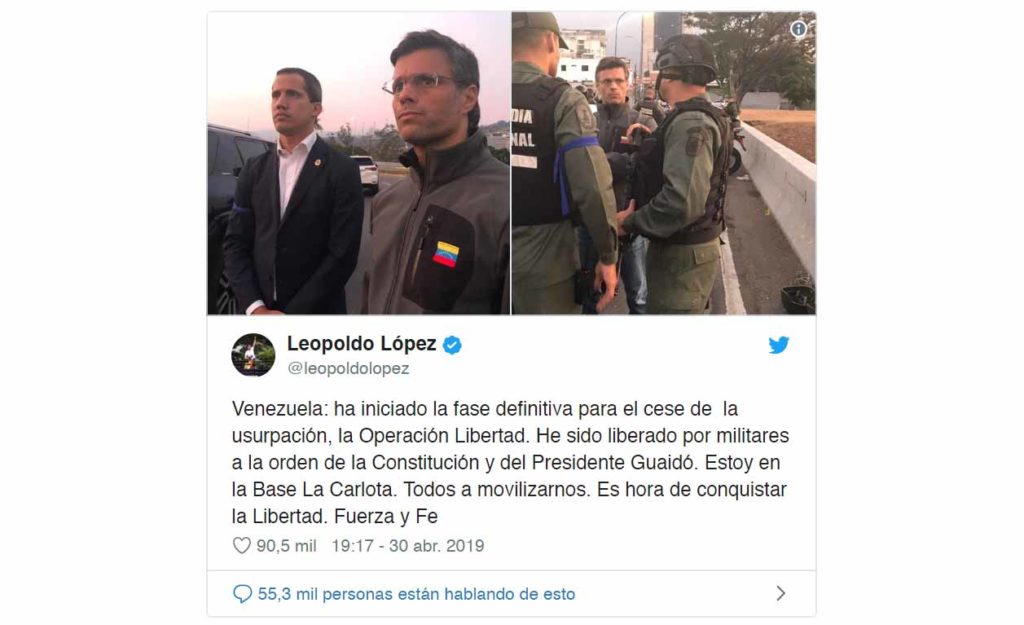The height and width of the screenshot is (625, 1024).
Task: Click the Venezuelan flag patch on jacket
Action: tap(445, 254)
